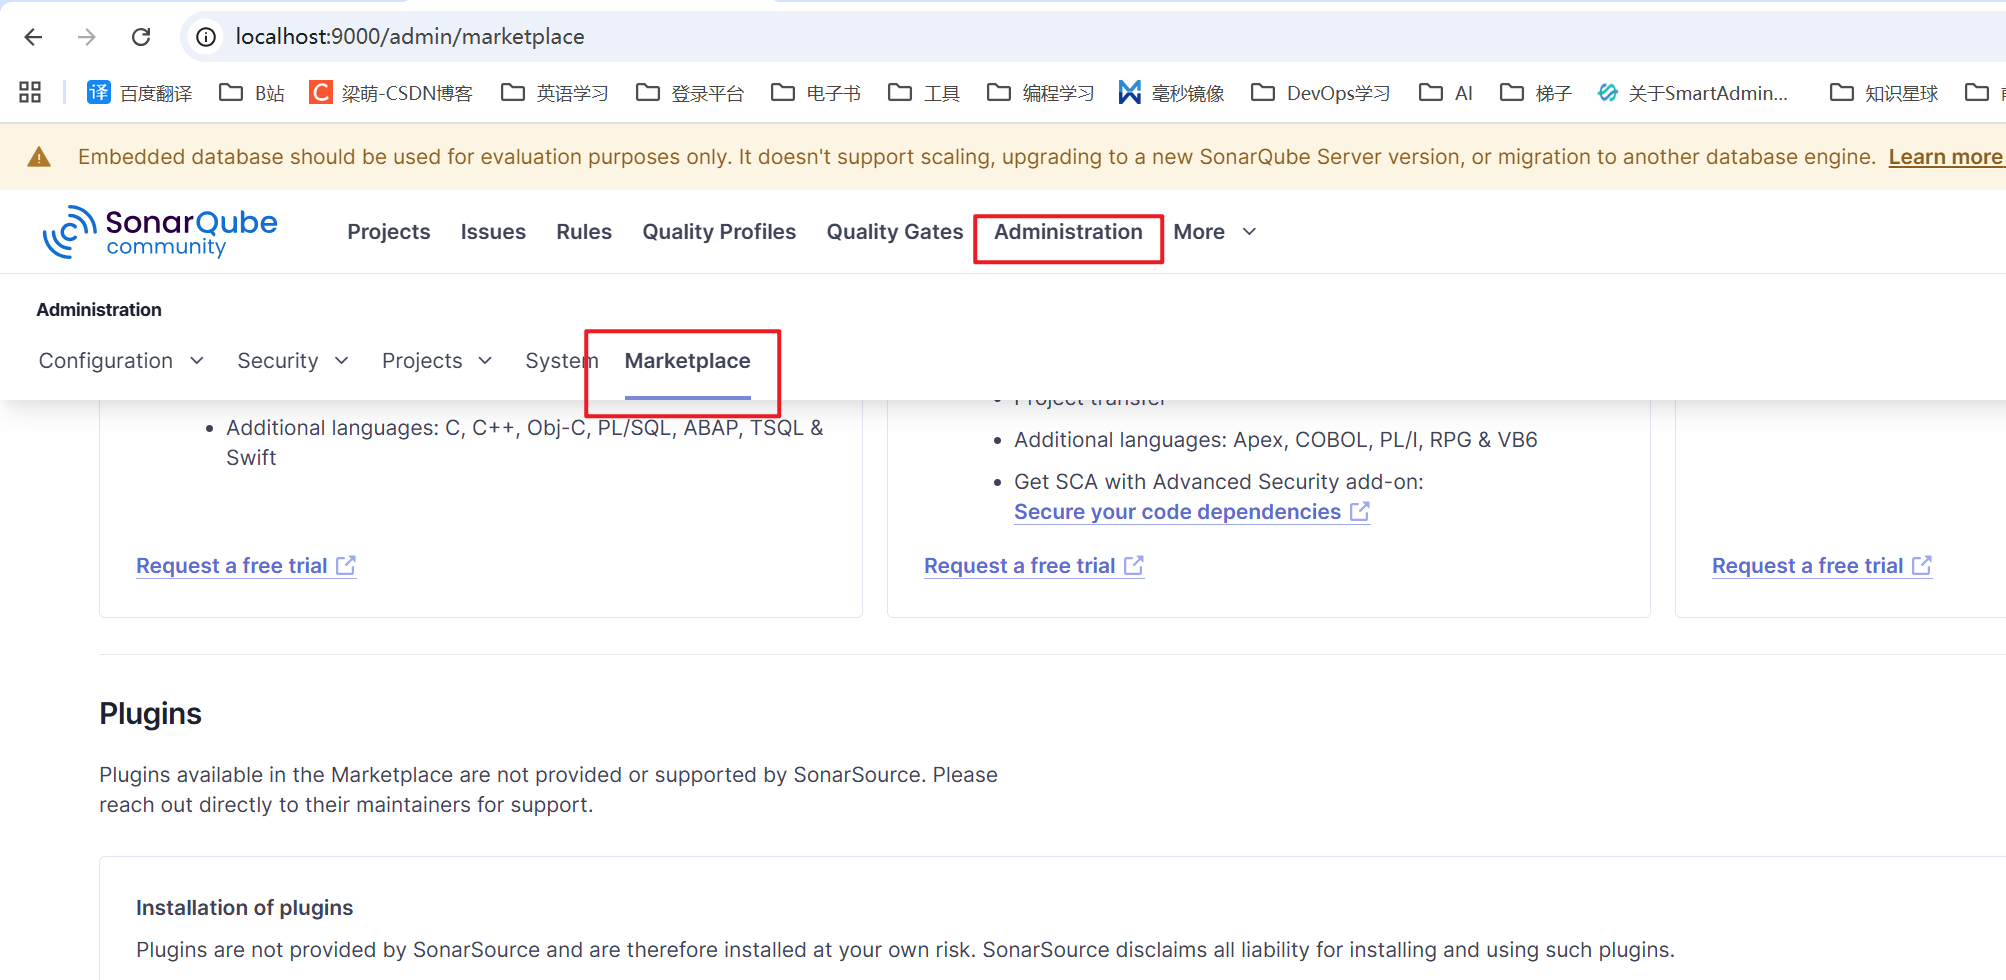Open the Administration navigation item

point(1068,232)
